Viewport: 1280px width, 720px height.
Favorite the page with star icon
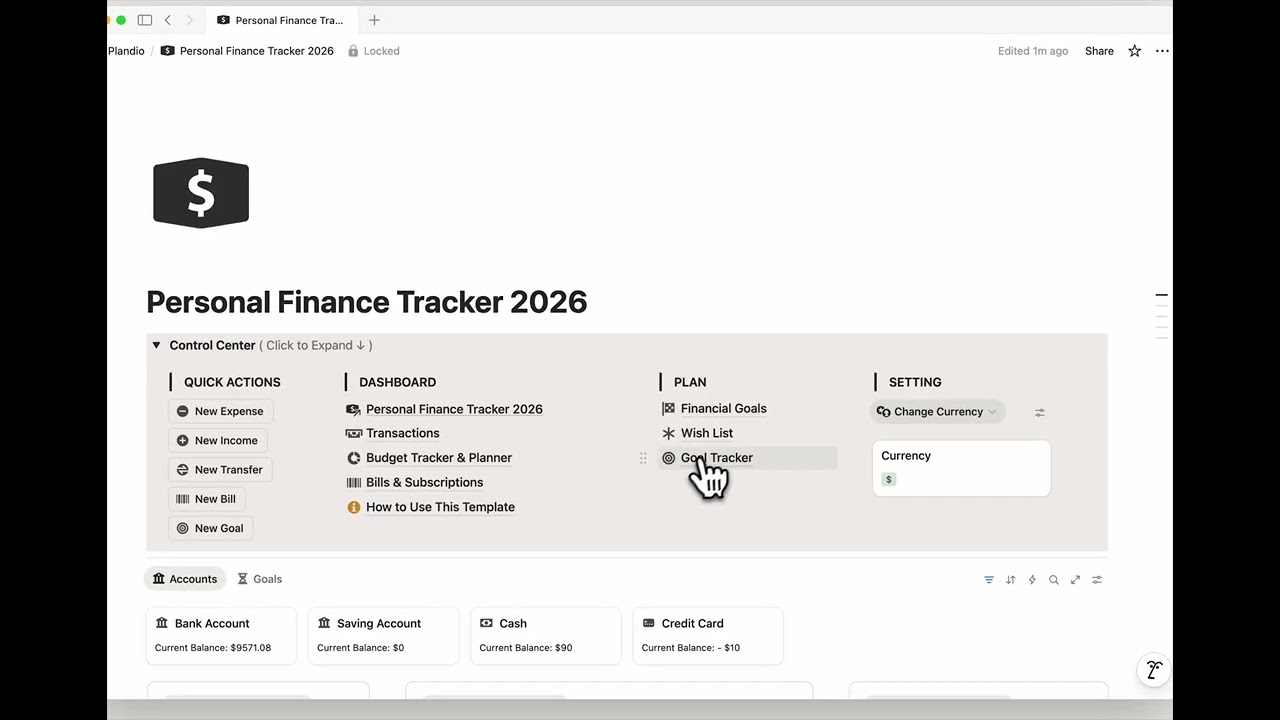click(x=1134, y=51)
